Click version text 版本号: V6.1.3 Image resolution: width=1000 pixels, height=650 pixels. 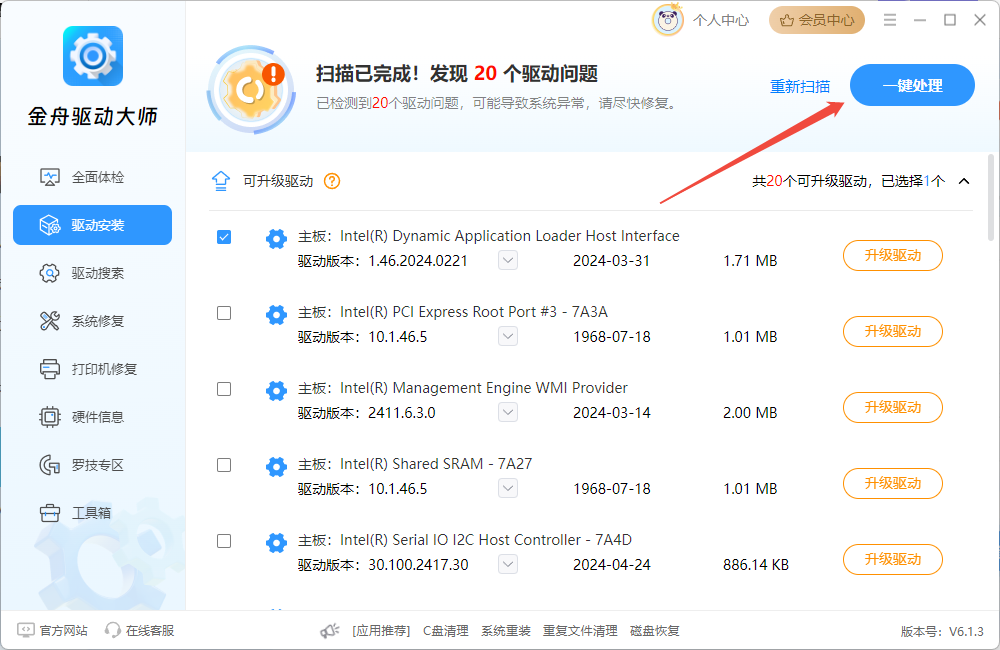942,632
